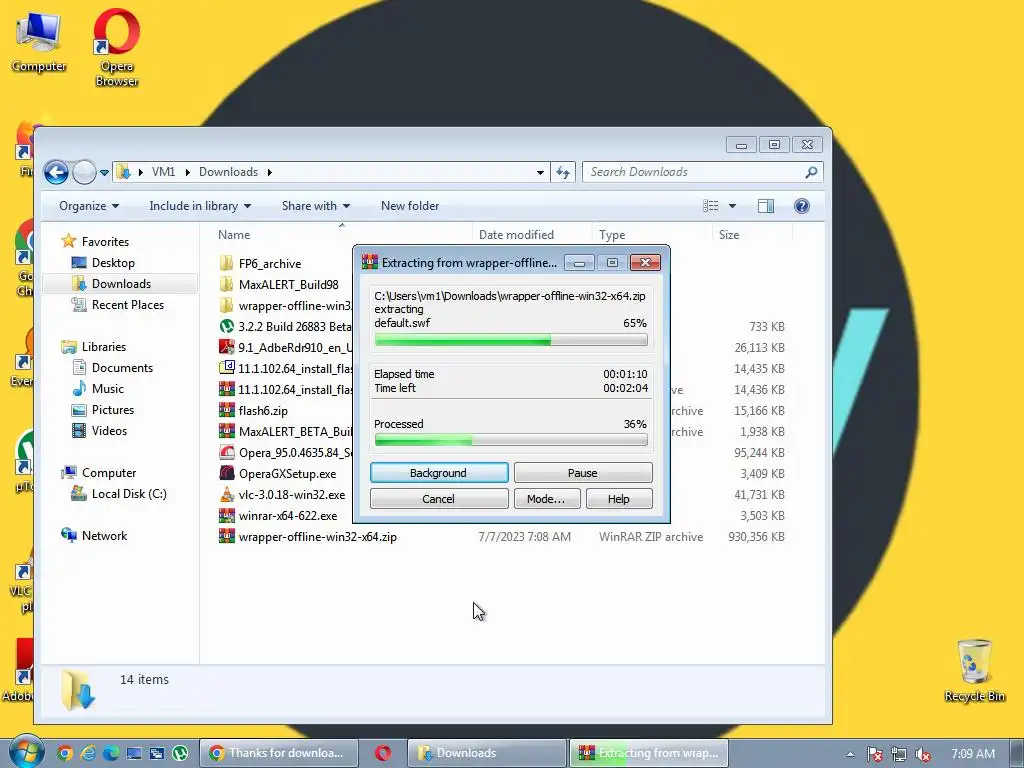
Task: Select Favorites in navigation pane
Action: (105, 242)
